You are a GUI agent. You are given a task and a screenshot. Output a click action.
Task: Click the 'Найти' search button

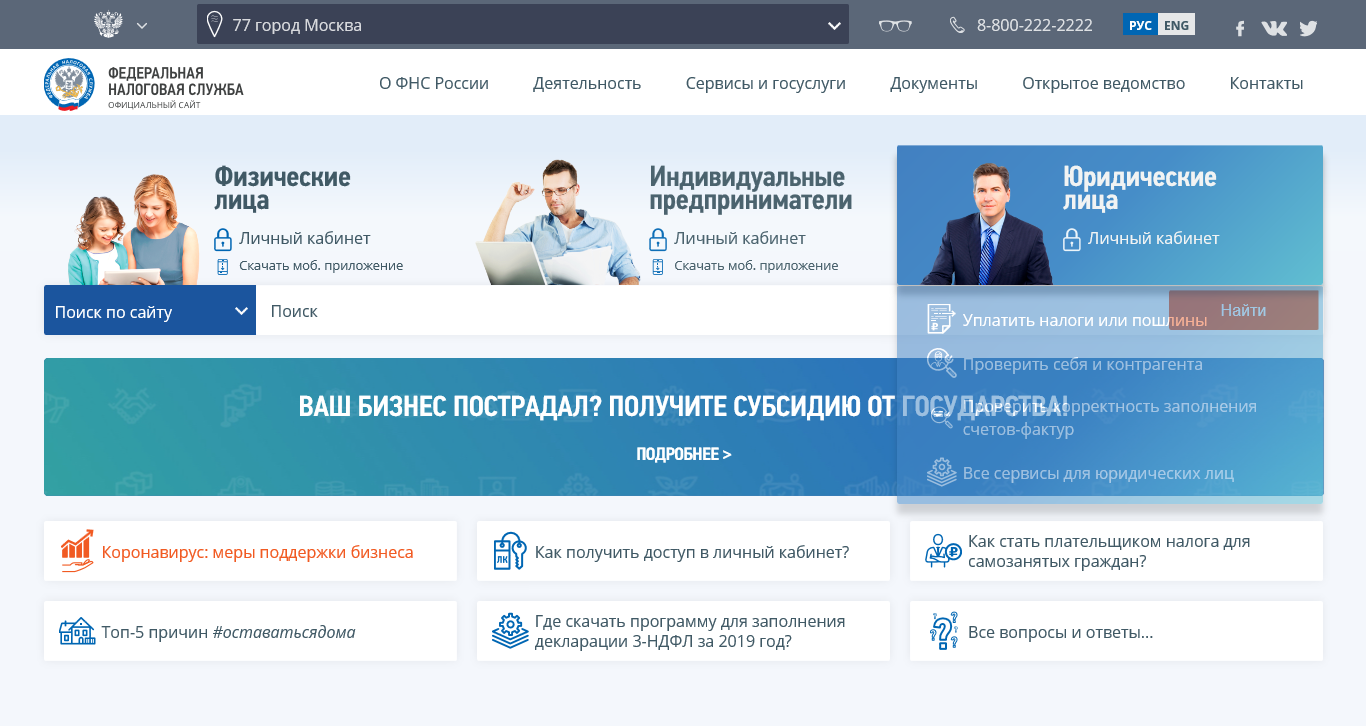coord(1244,310)
